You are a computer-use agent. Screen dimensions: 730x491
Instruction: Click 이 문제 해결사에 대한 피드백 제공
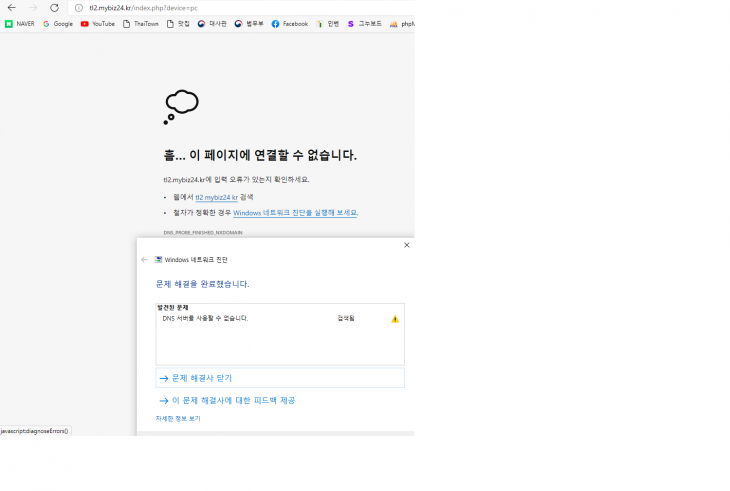pyautogui.click(x=227, y=400)
